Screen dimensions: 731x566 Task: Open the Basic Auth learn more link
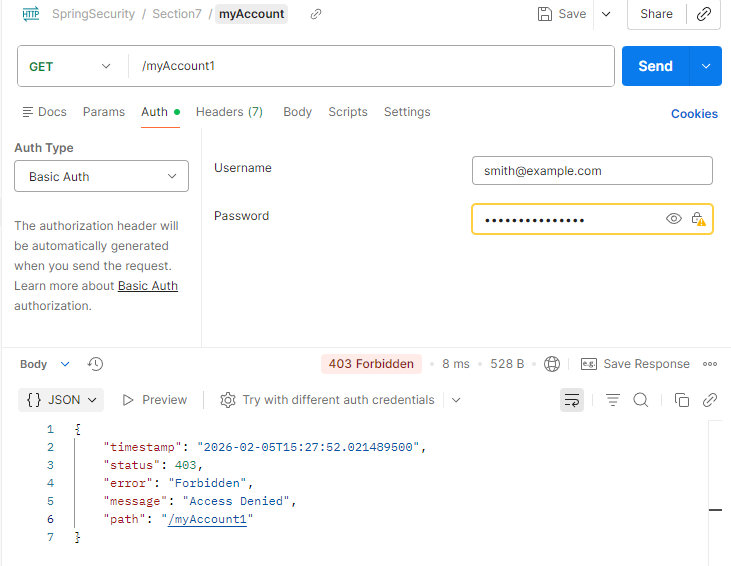point(148,286)
